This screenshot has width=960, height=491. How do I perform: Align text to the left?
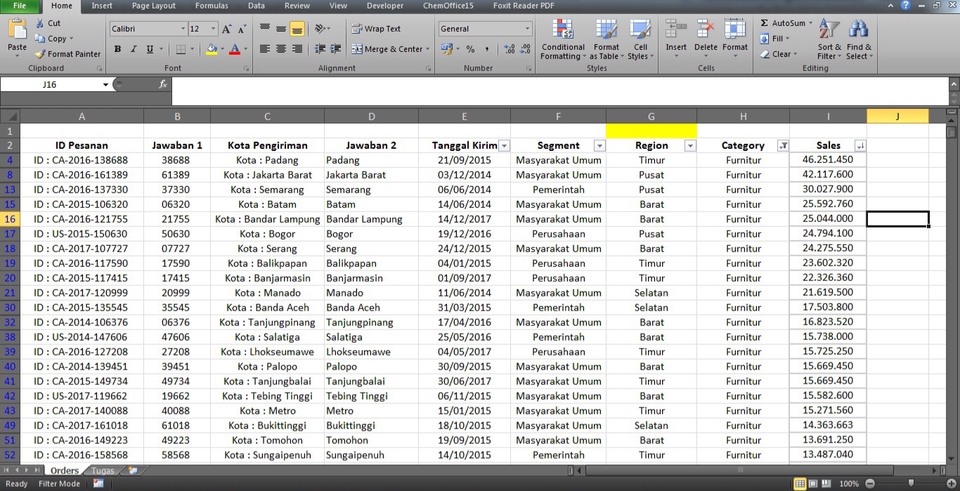click(265, 49)
